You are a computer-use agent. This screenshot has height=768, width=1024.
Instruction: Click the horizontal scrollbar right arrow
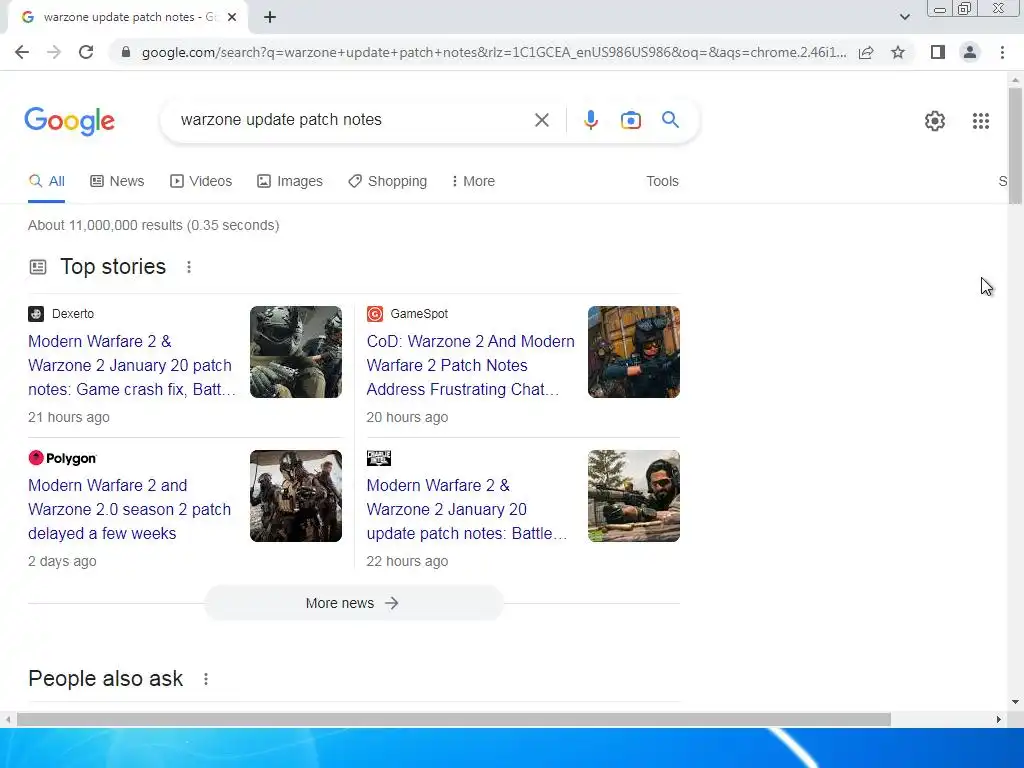tap(999, 720)
